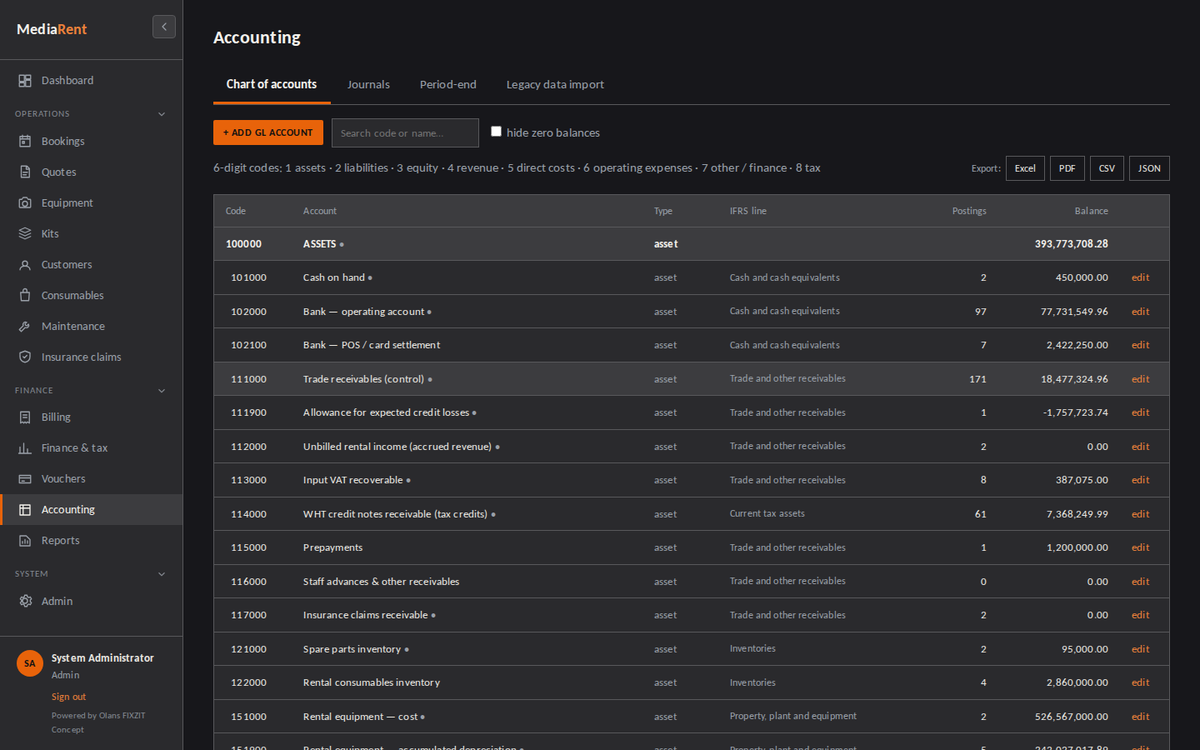1200x750 pixels.
Task: Click the Insurance claims shield icon
Action: (x=25, y=357)
